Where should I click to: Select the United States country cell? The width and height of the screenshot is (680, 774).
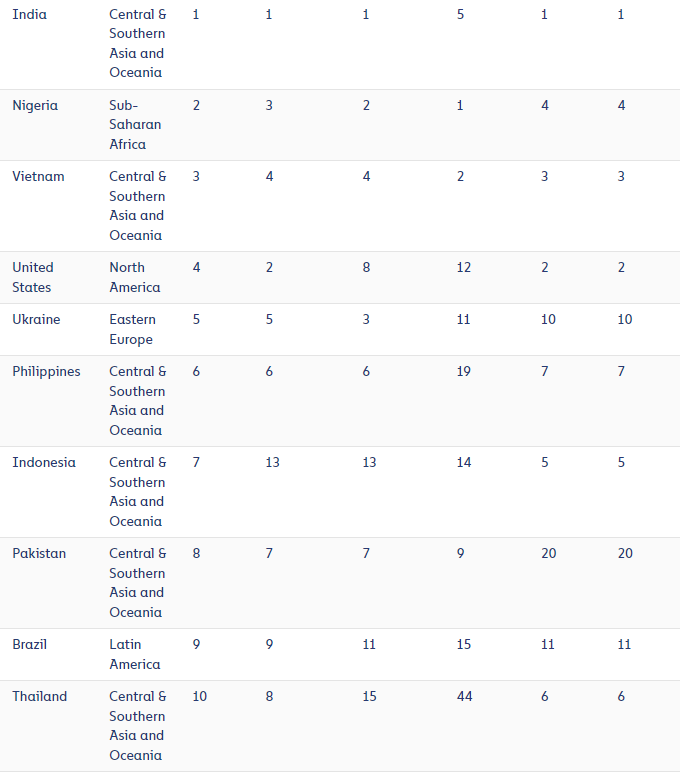[33, 277]
